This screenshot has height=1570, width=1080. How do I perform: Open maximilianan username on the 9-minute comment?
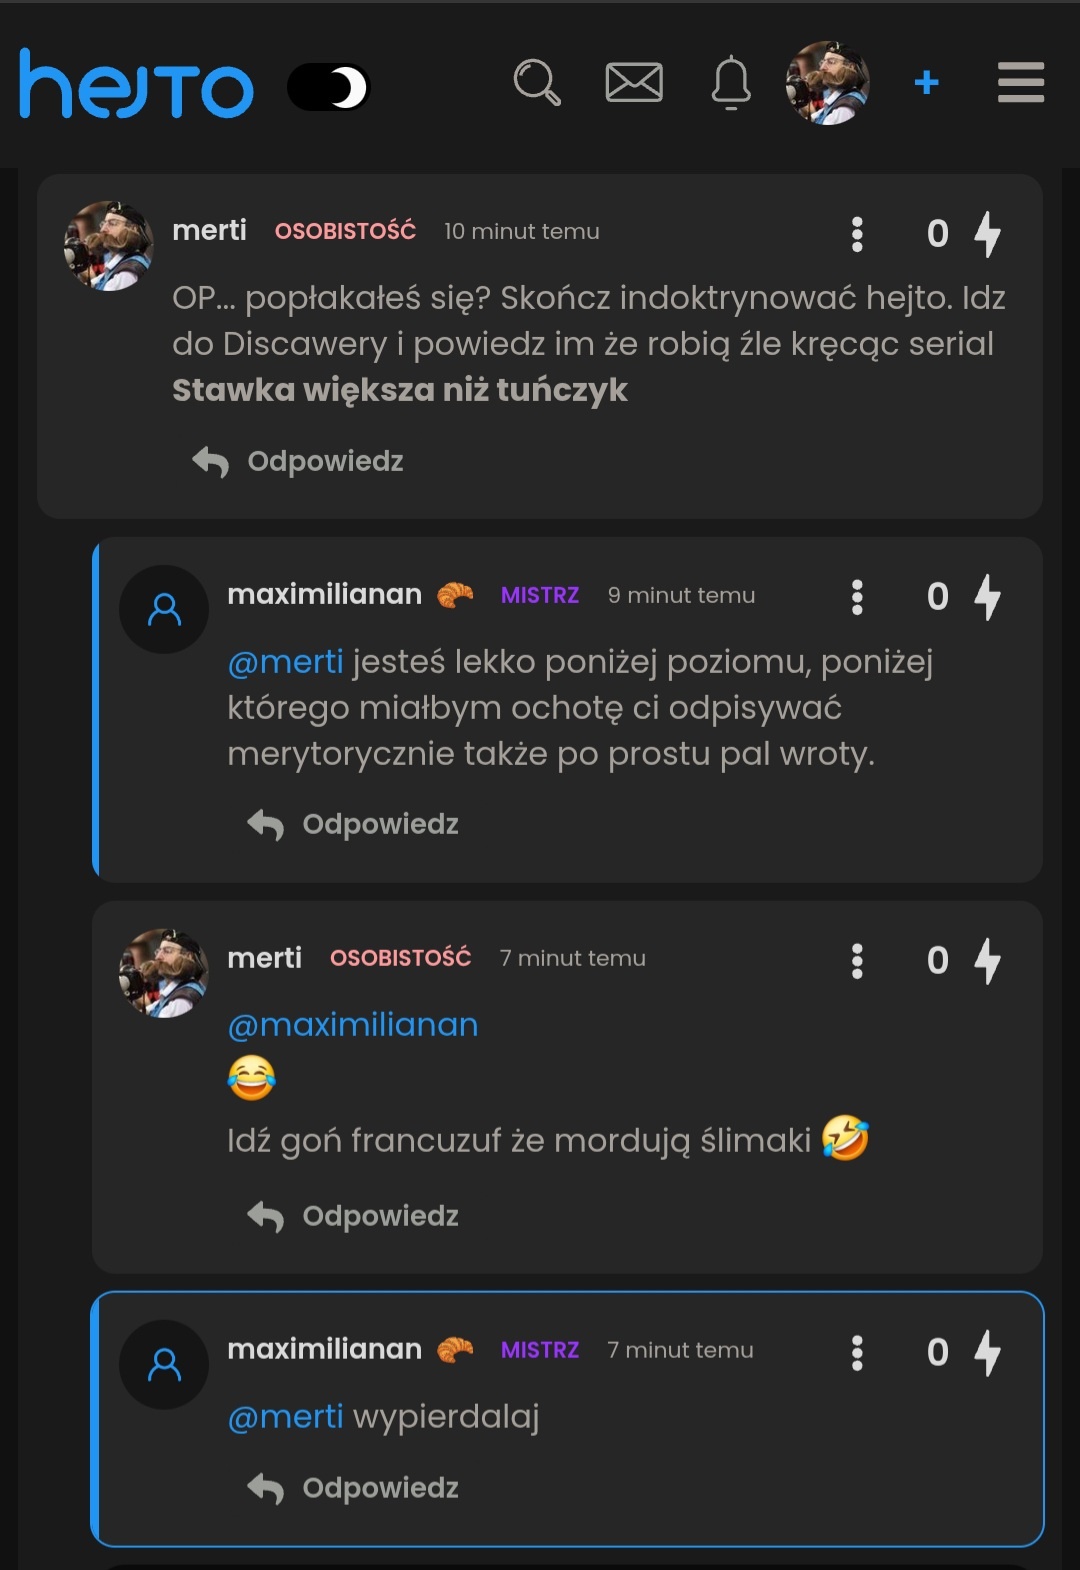pyautogui.click(x=324, y=594)
